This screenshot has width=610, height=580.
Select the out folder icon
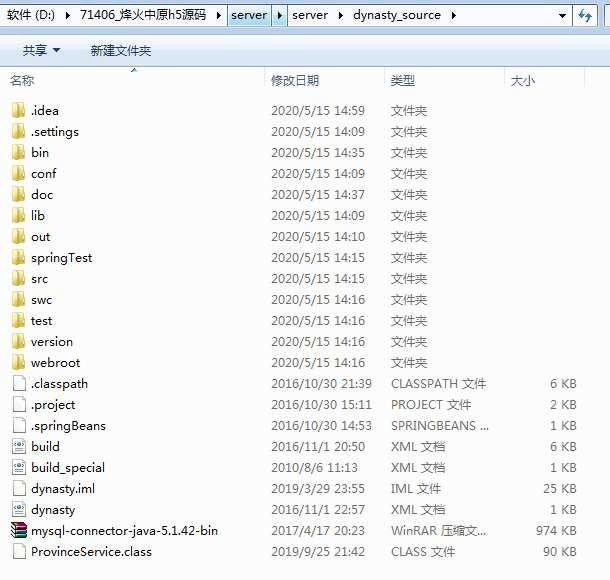coord(18,237)
